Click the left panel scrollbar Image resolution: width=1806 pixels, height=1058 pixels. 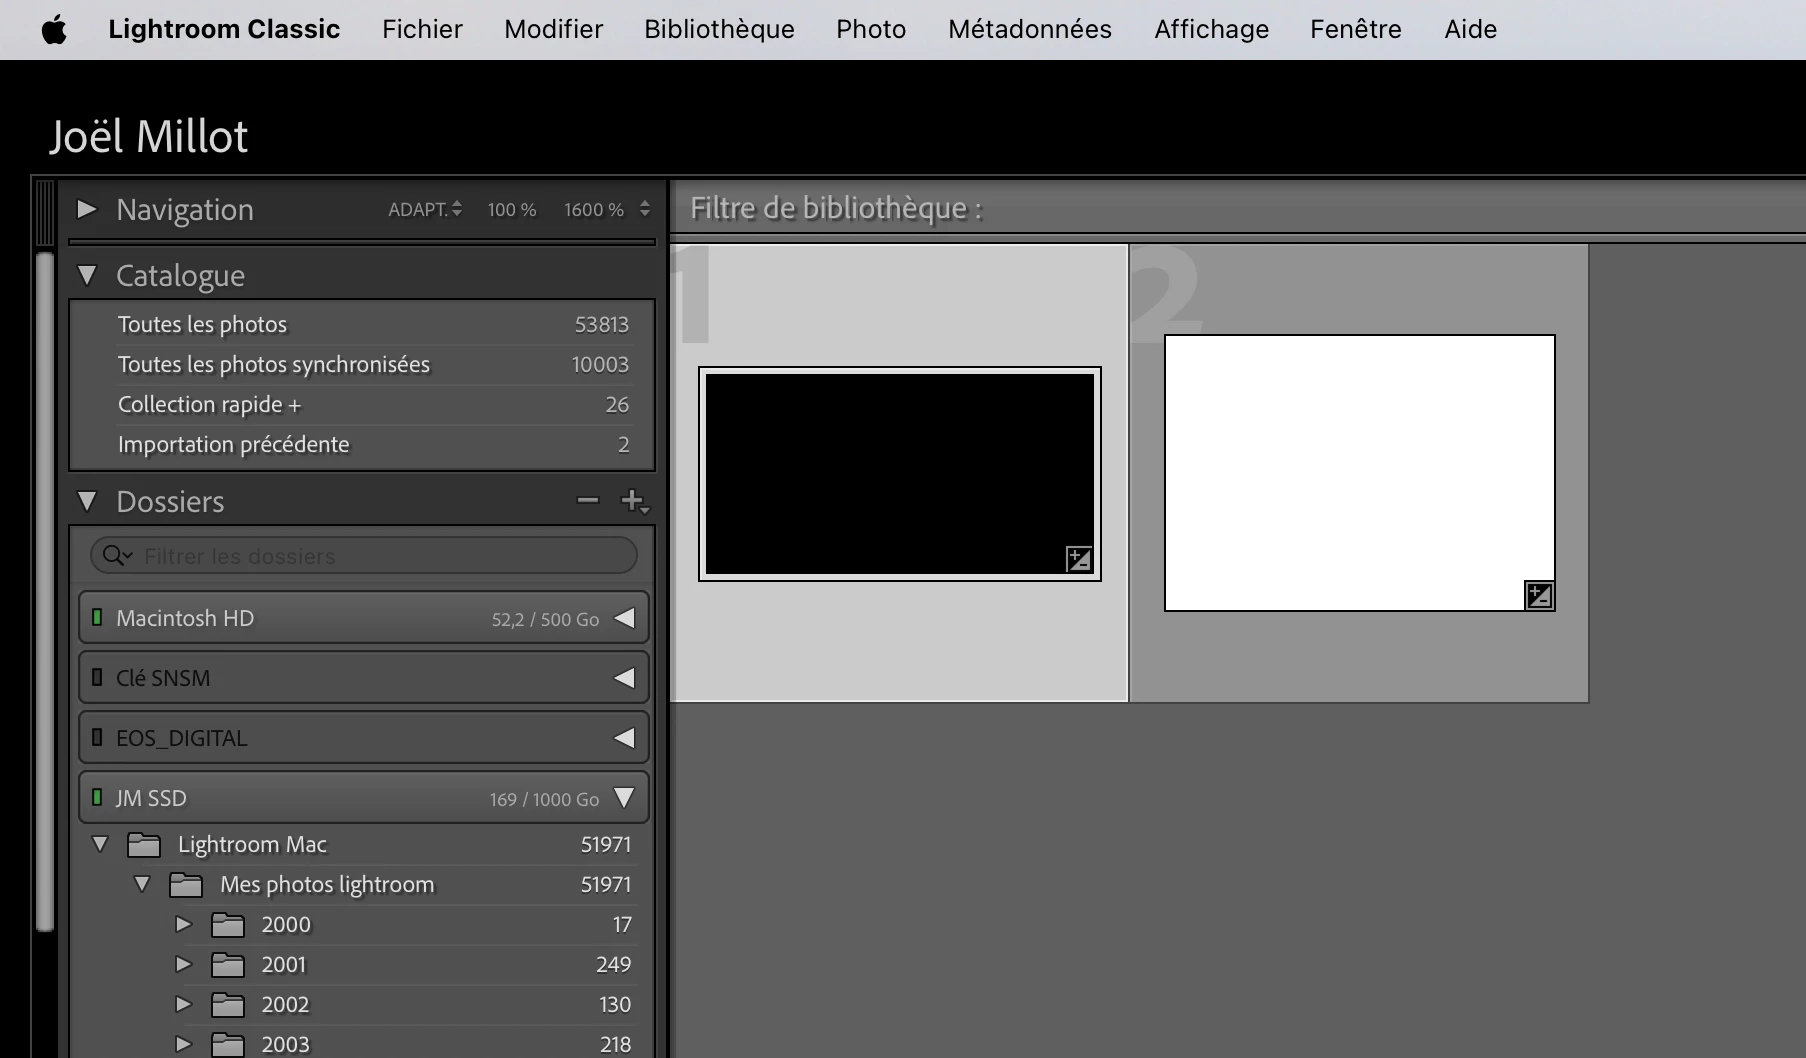(44, 590)
